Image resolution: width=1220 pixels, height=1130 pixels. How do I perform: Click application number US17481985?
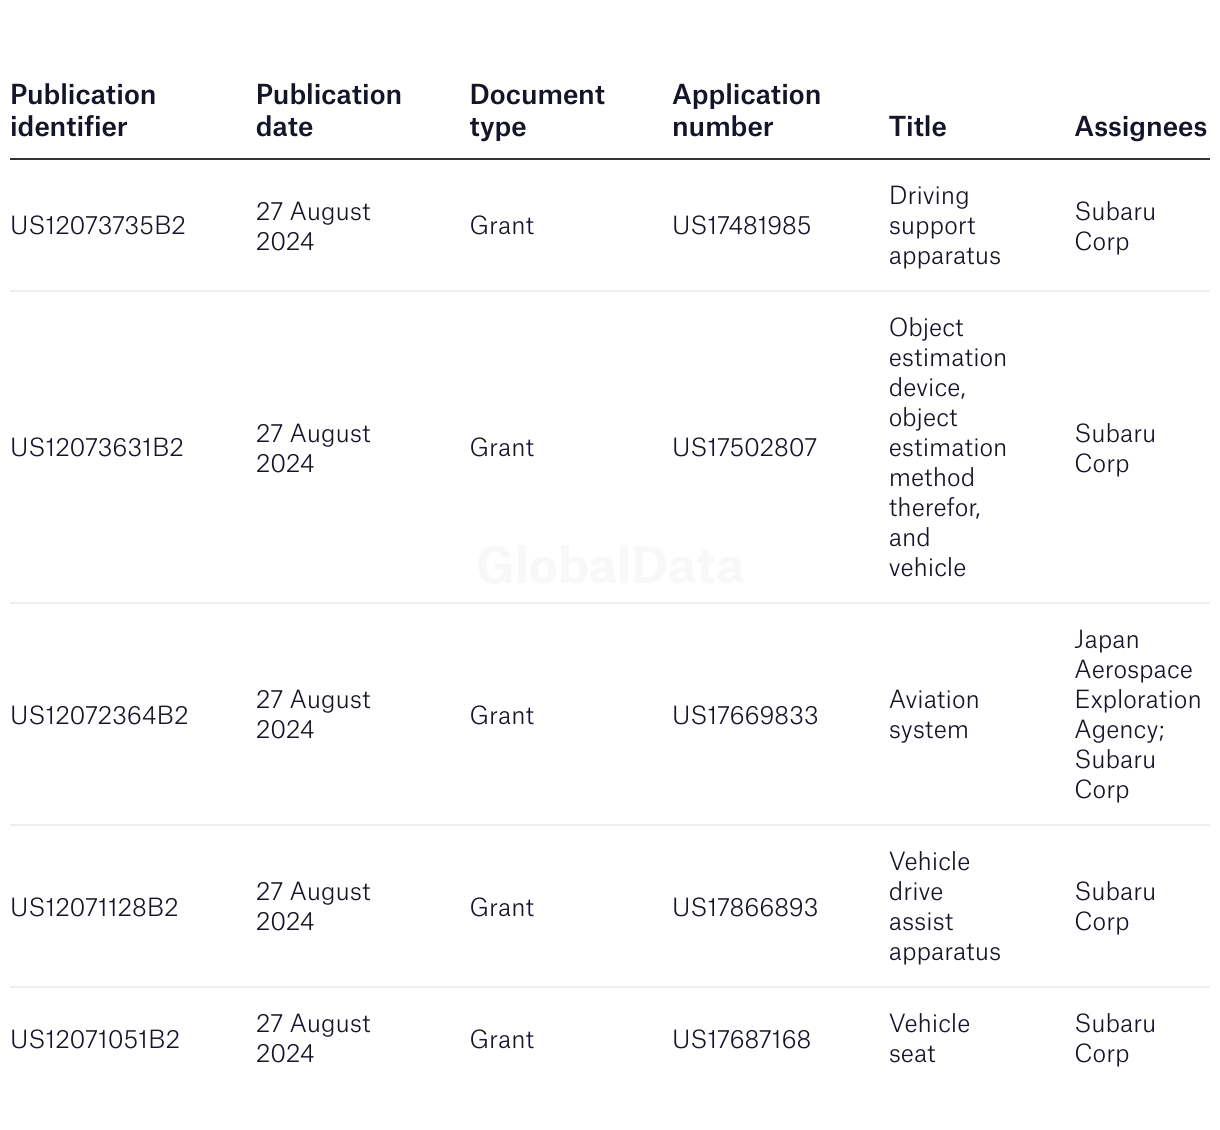741,226
